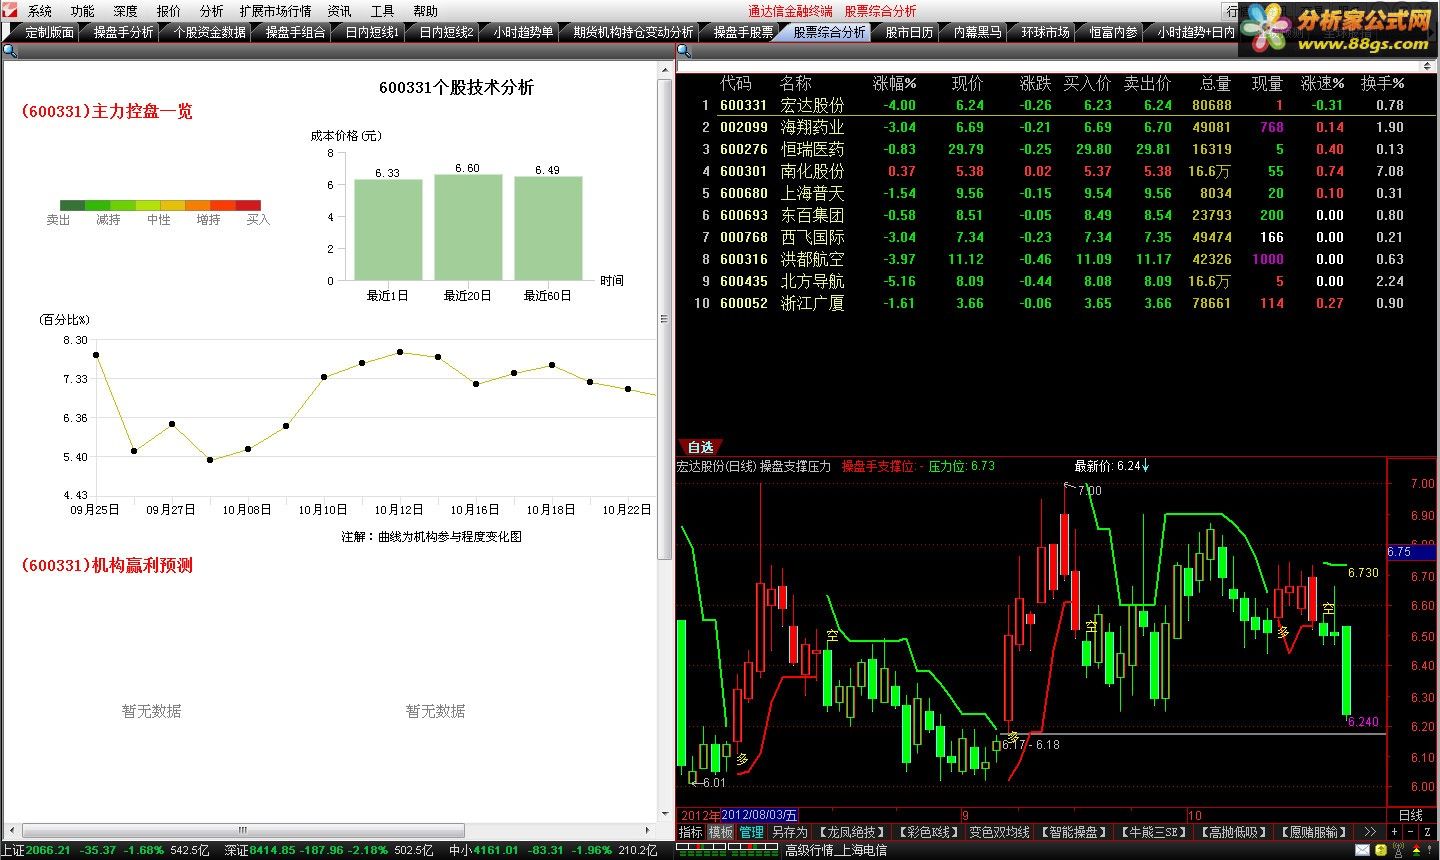Sort the list by 涨幅% column header
This screenshot has height=860, width=1440.
coord(894,83)
